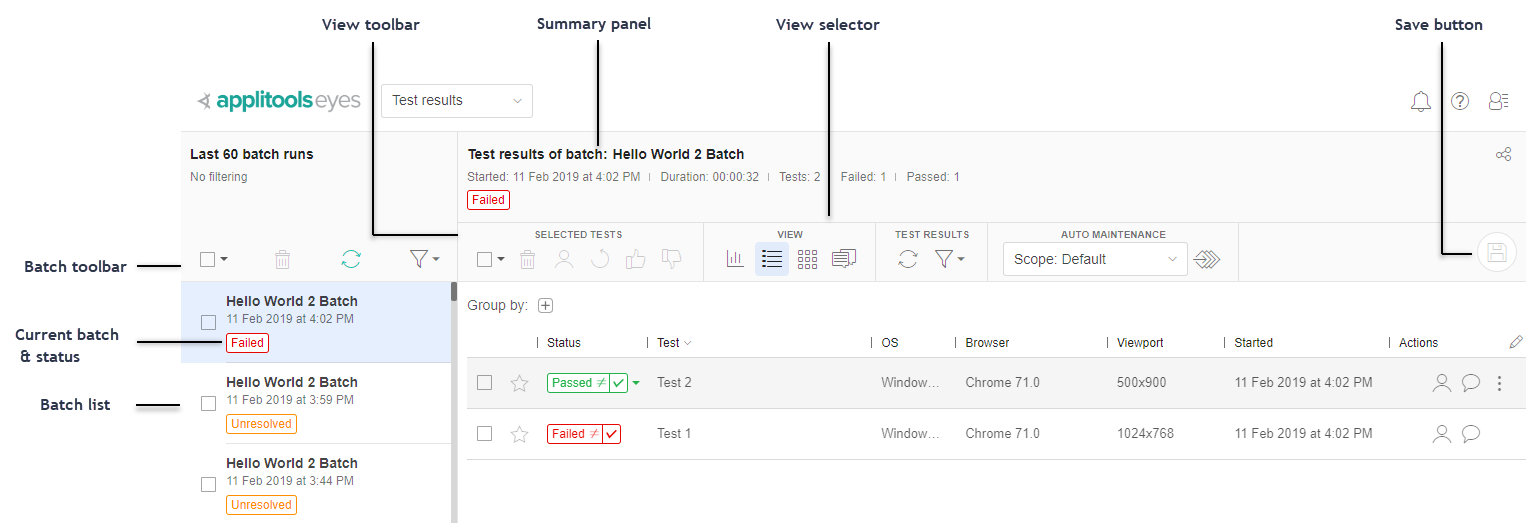This screenshot has width=1526, height=523.
Task: Sort by the Test column header
Action: pyautogui.click(x=668, y=343)
